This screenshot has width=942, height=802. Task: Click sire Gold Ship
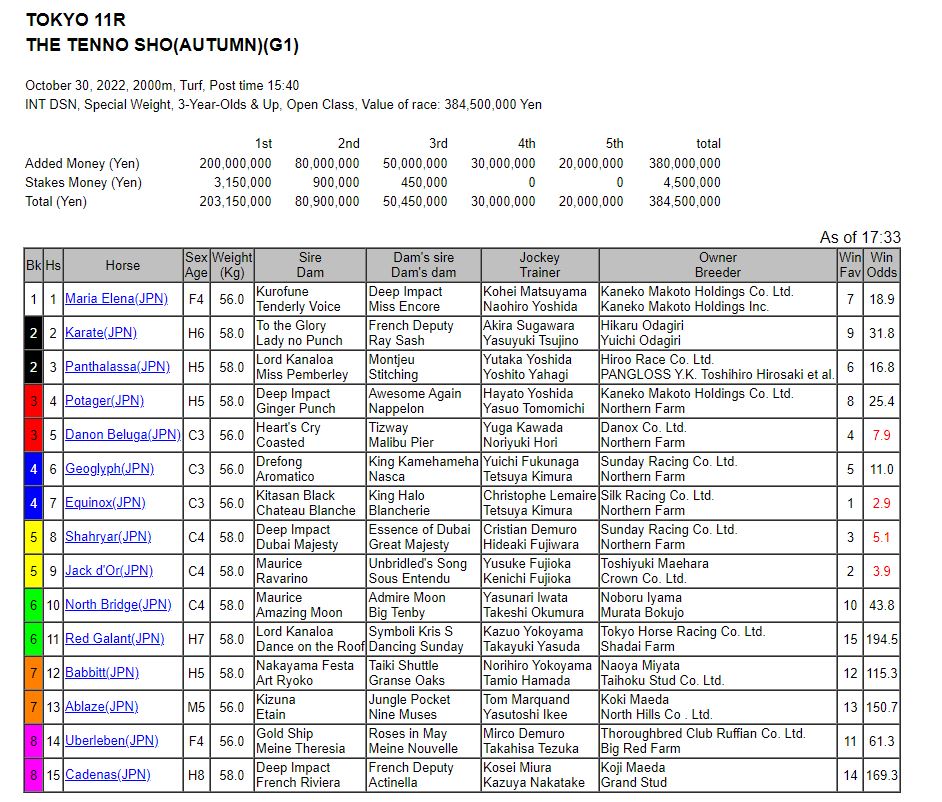coord(285,734)
